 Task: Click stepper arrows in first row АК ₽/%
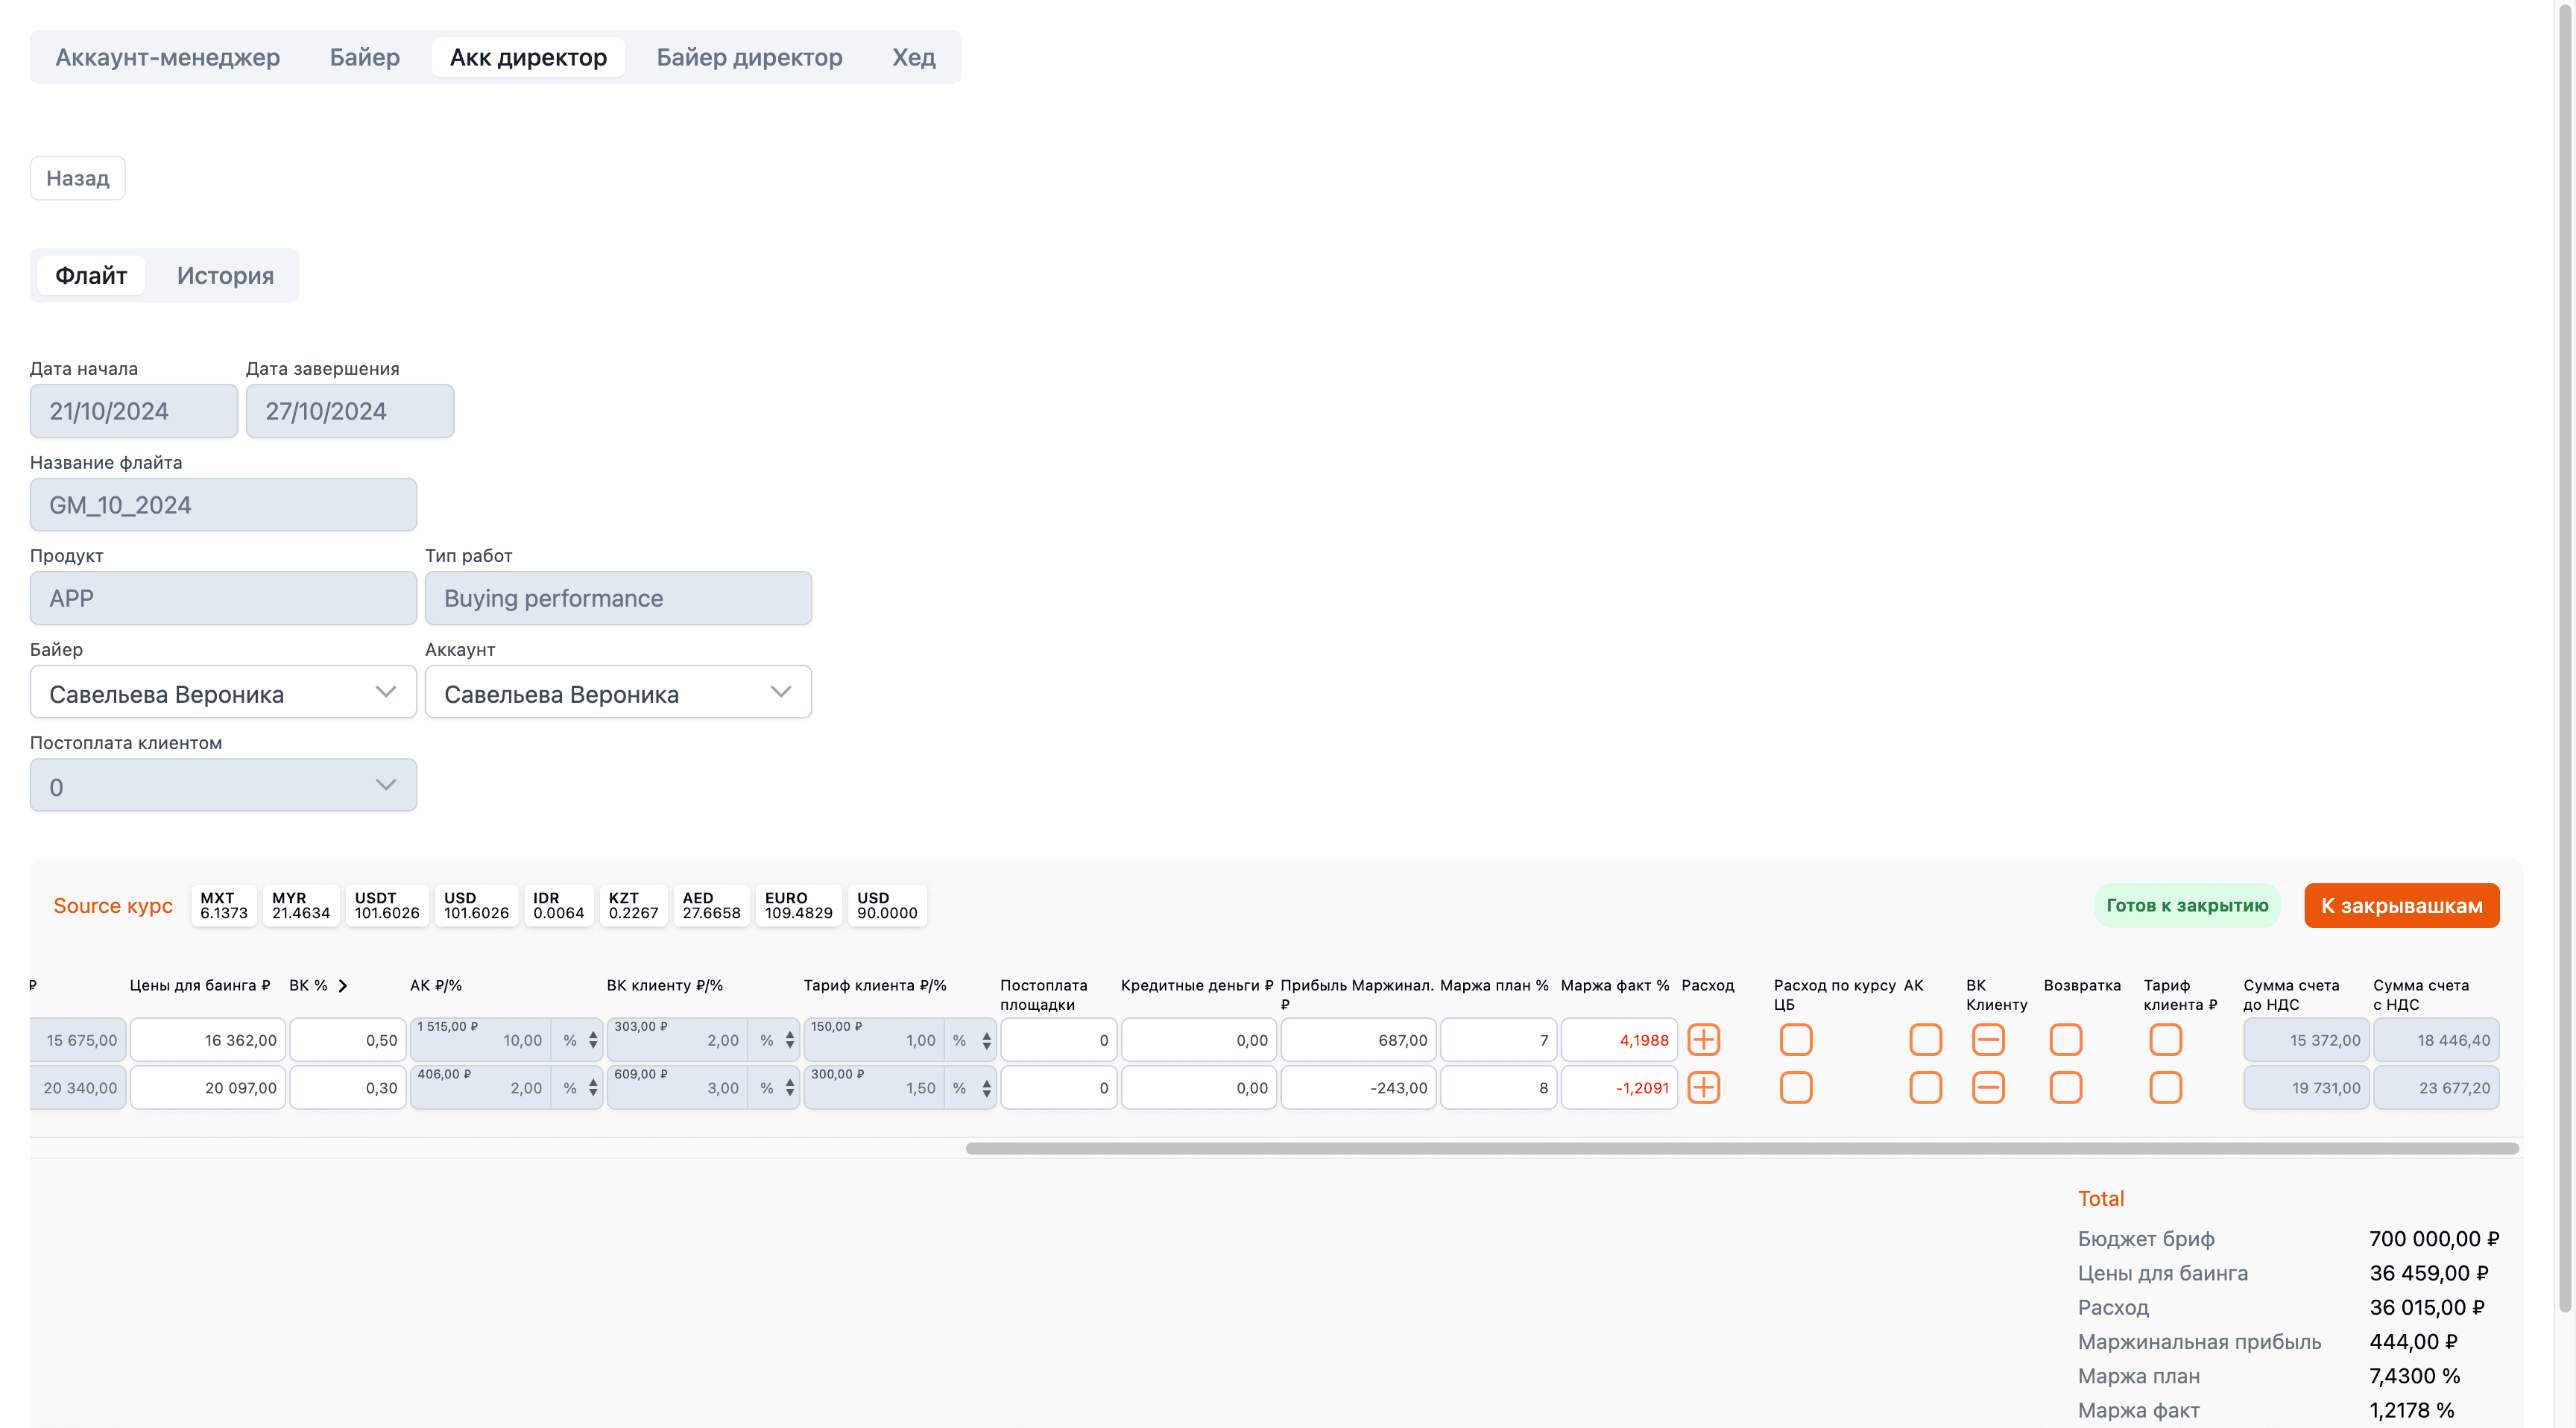(x=593, y=1040)
